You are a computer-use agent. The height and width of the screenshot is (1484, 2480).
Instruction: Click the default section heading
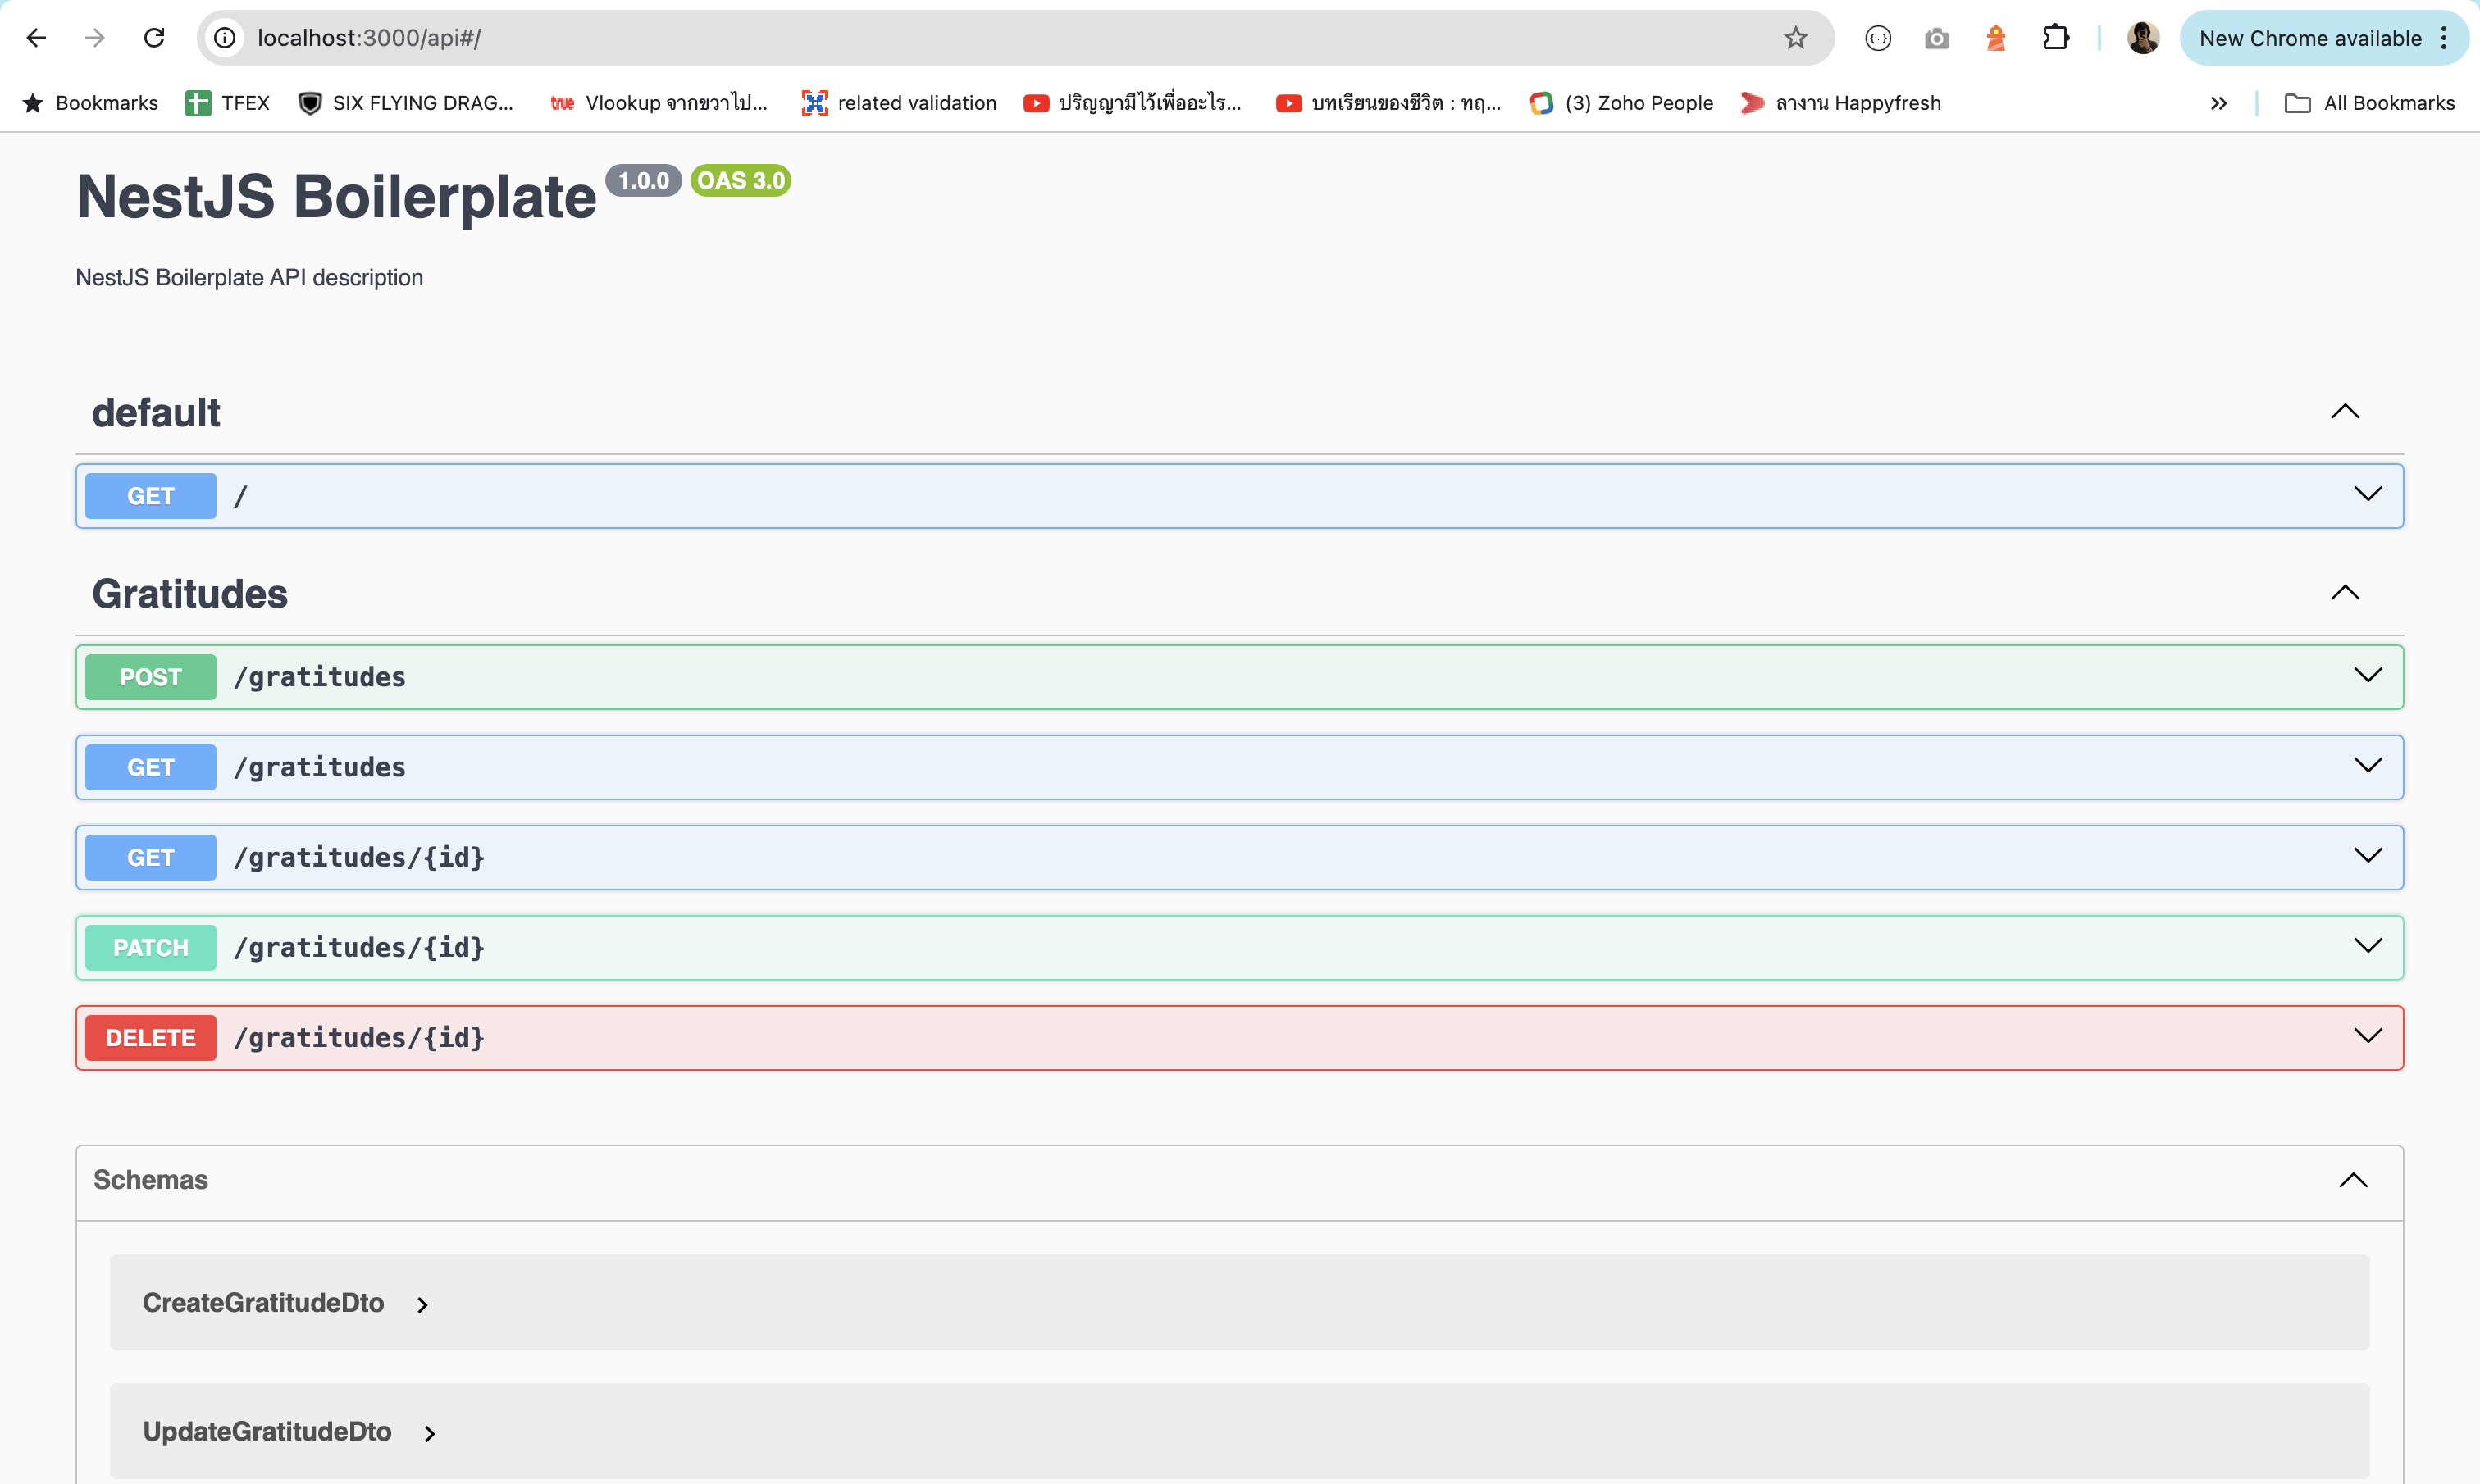pyautogui.click(x=156, y=413)
